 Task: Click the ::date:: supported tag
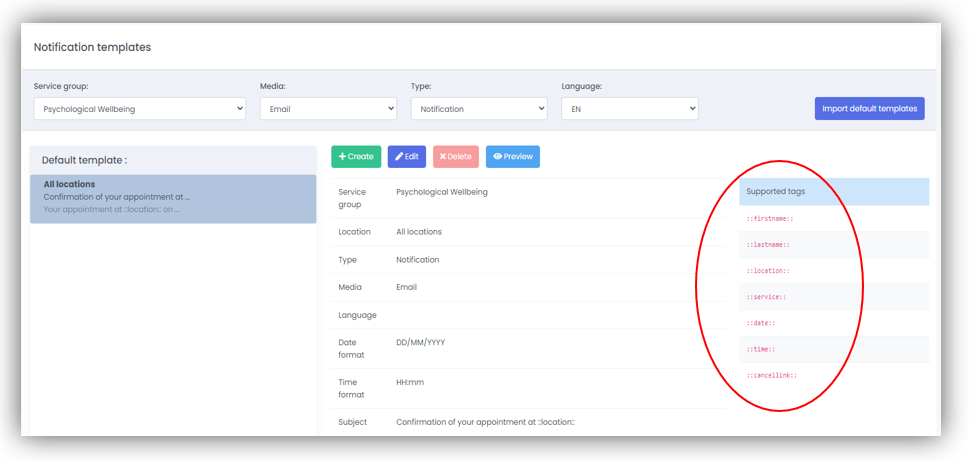pos(761,323)
